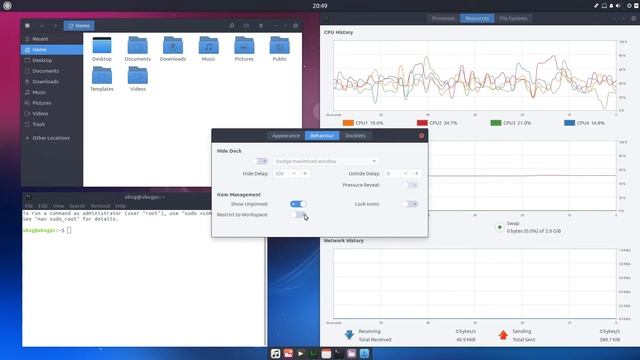Open the terminal icon in the dock
The image size is (640, 360).
click(339, 353)
